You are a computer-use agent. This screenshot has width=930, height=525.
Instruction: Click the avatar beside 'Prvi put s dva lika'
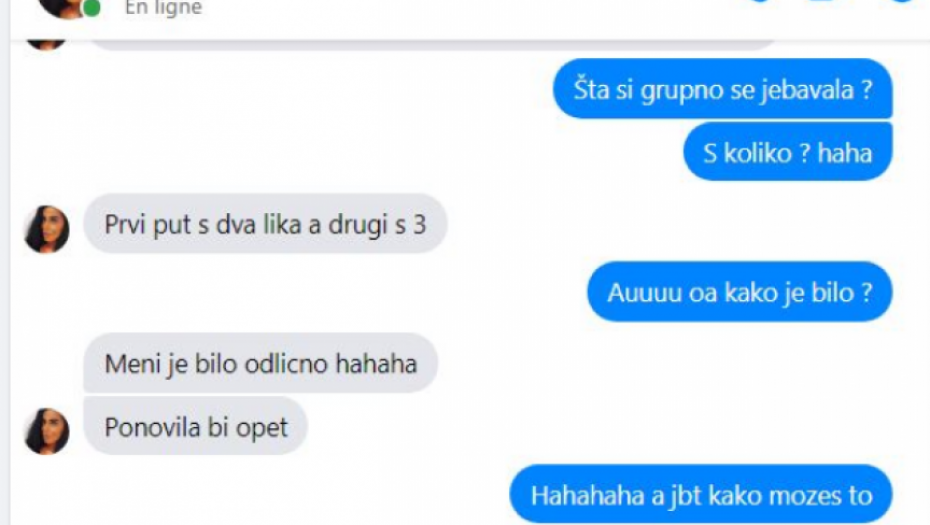pos(47,230)
